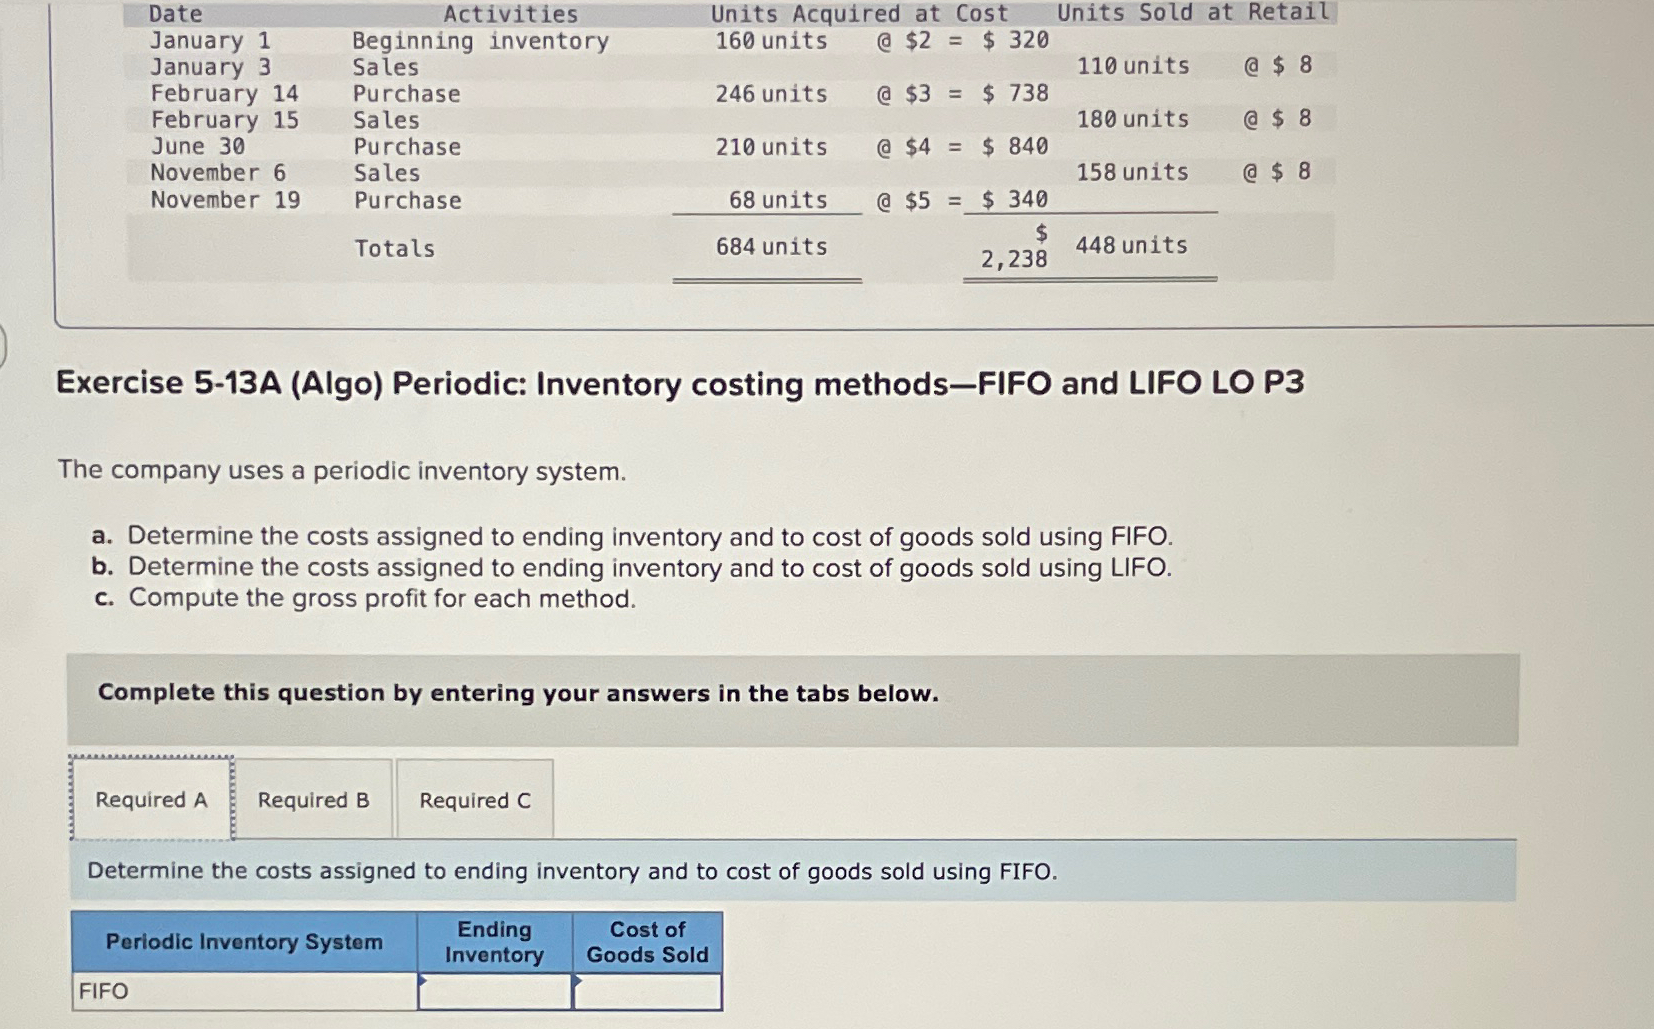Open the Required B tab
The height and width of the screenshot is (1029, 1654).
coord(312,799)
